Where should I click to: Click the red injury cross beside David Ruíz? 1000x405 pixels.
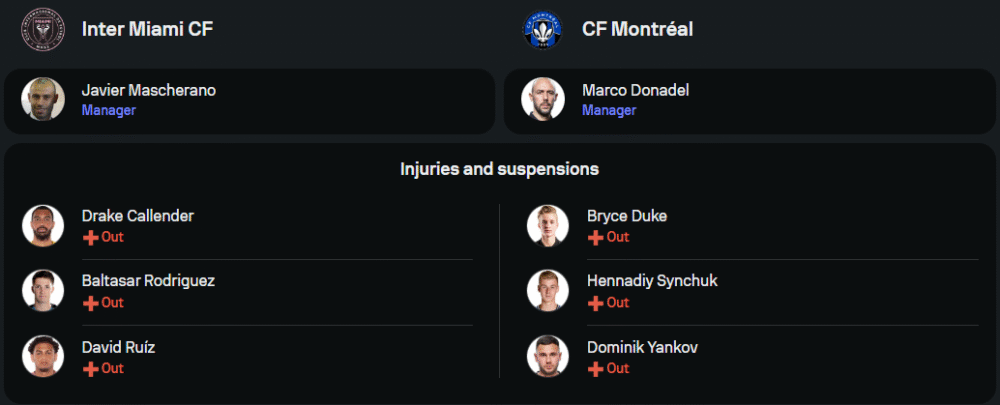coord(90,369)
